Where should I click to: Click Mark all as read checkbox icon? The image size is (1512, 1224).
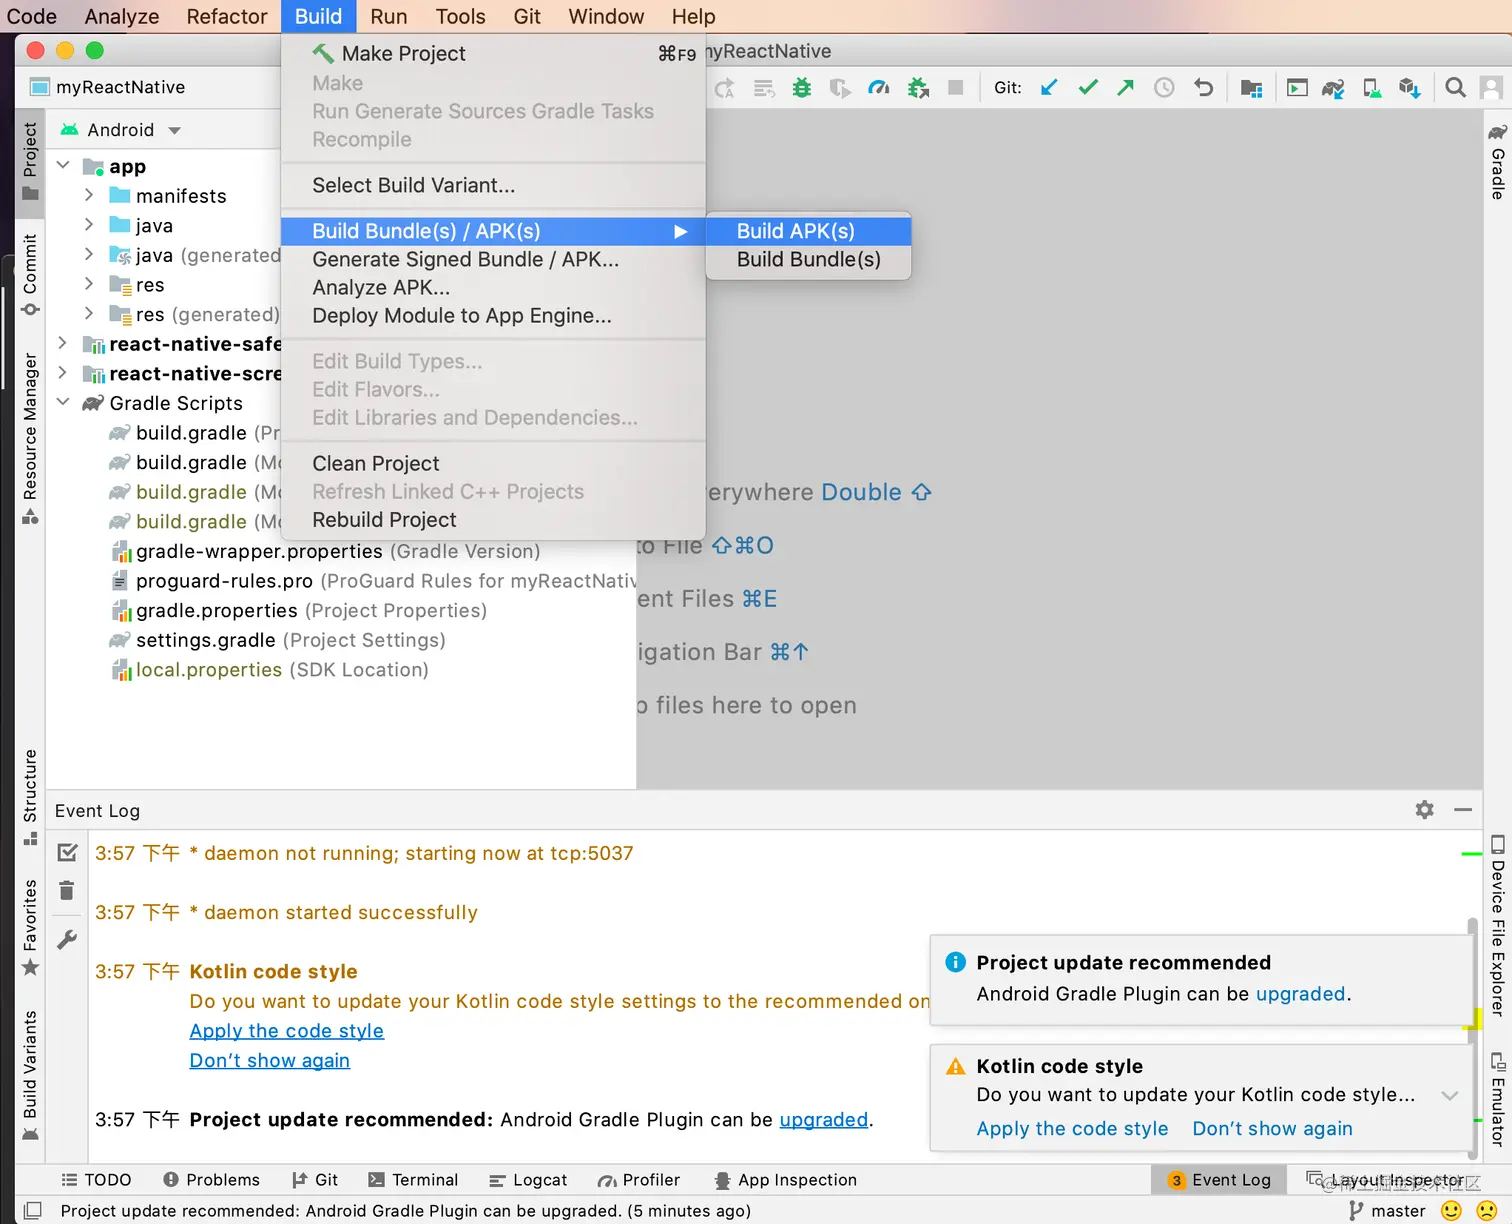point(67,853)
